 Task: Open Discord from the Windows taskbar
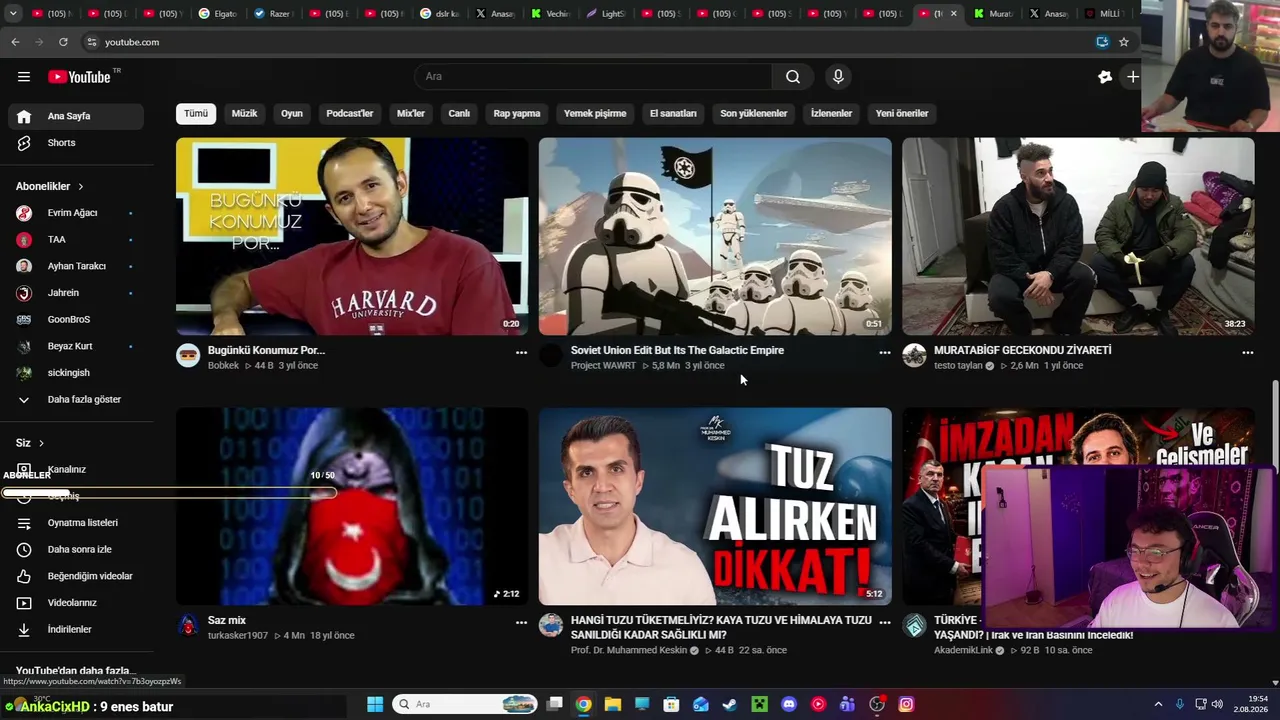click(789, 704)
